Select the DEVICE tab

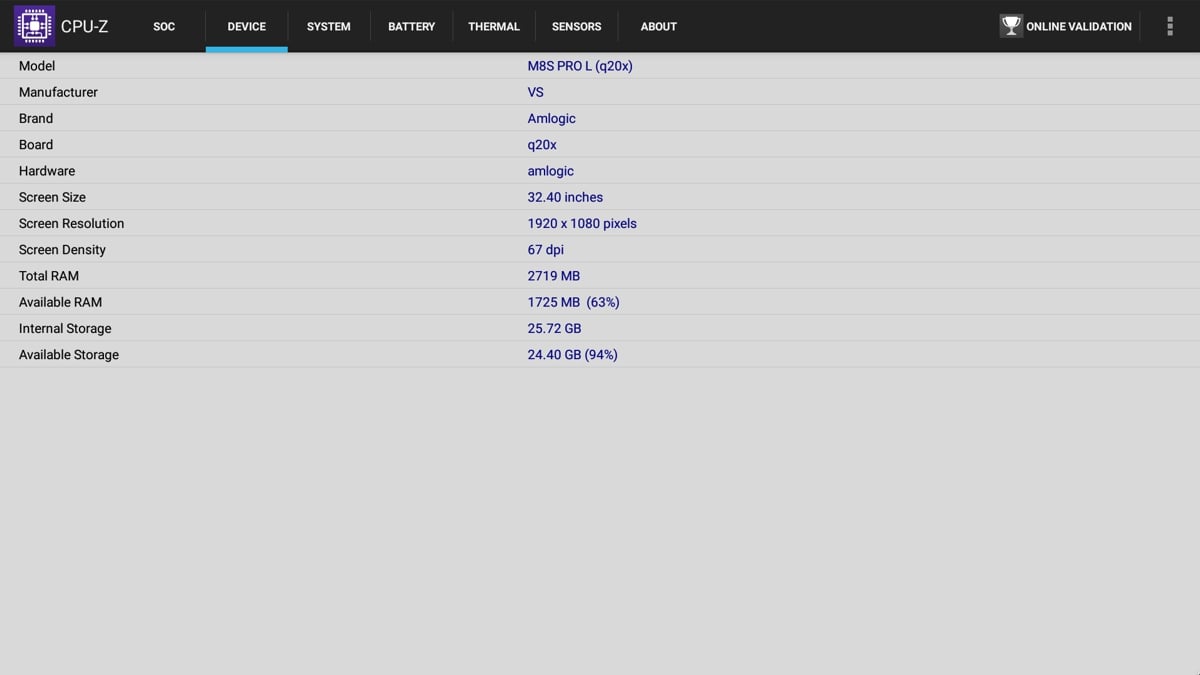click(246, 27)
